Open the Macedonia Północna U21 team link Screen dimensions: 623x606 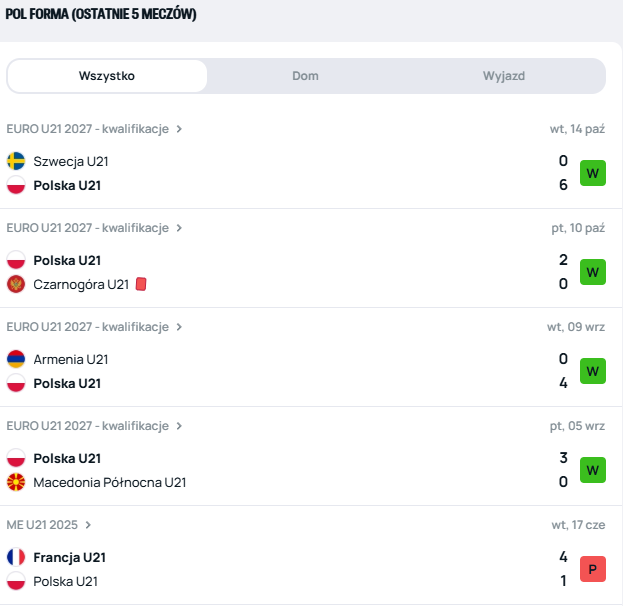[110, 483]
